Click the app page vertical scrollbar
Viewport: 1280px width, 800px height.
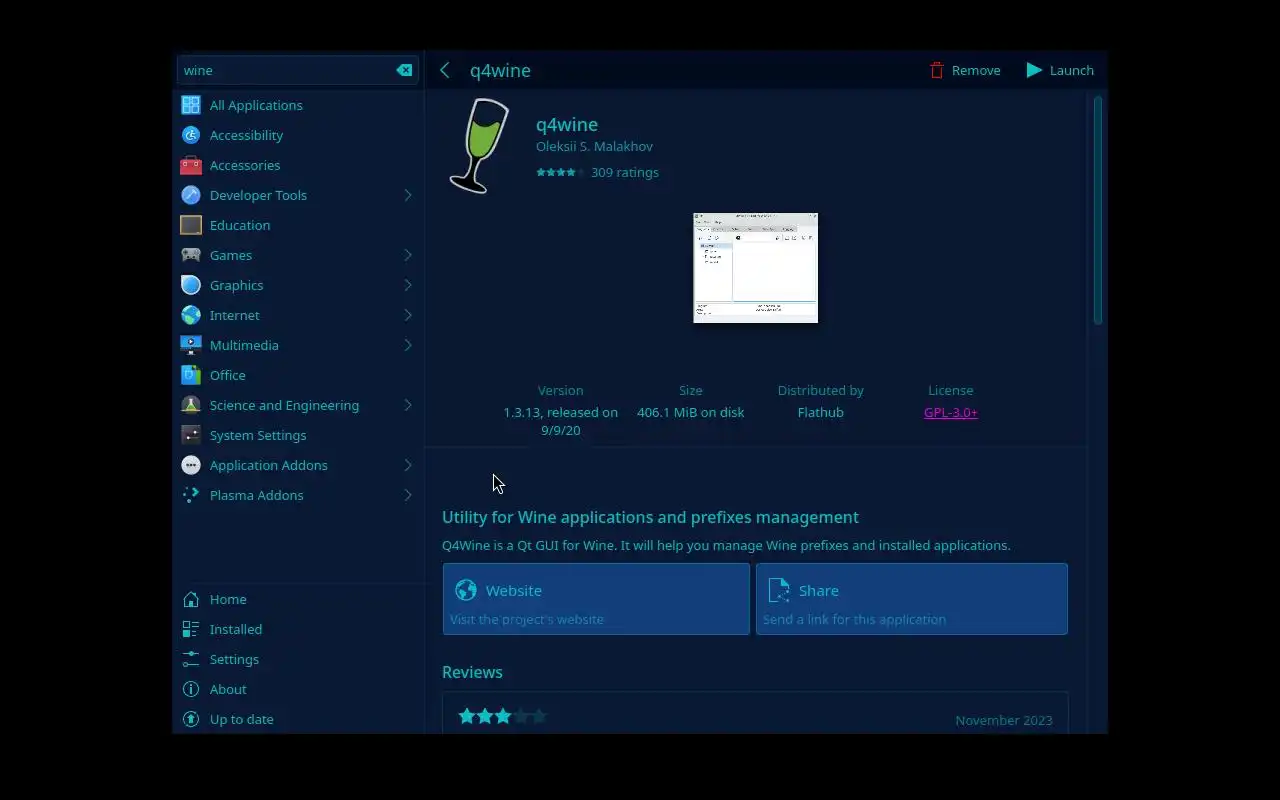pos(1097,210)
